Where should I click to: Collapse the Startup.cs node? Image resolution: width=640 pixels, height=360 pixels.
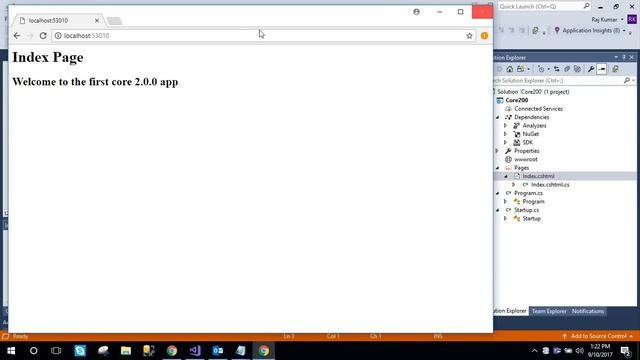498,210
